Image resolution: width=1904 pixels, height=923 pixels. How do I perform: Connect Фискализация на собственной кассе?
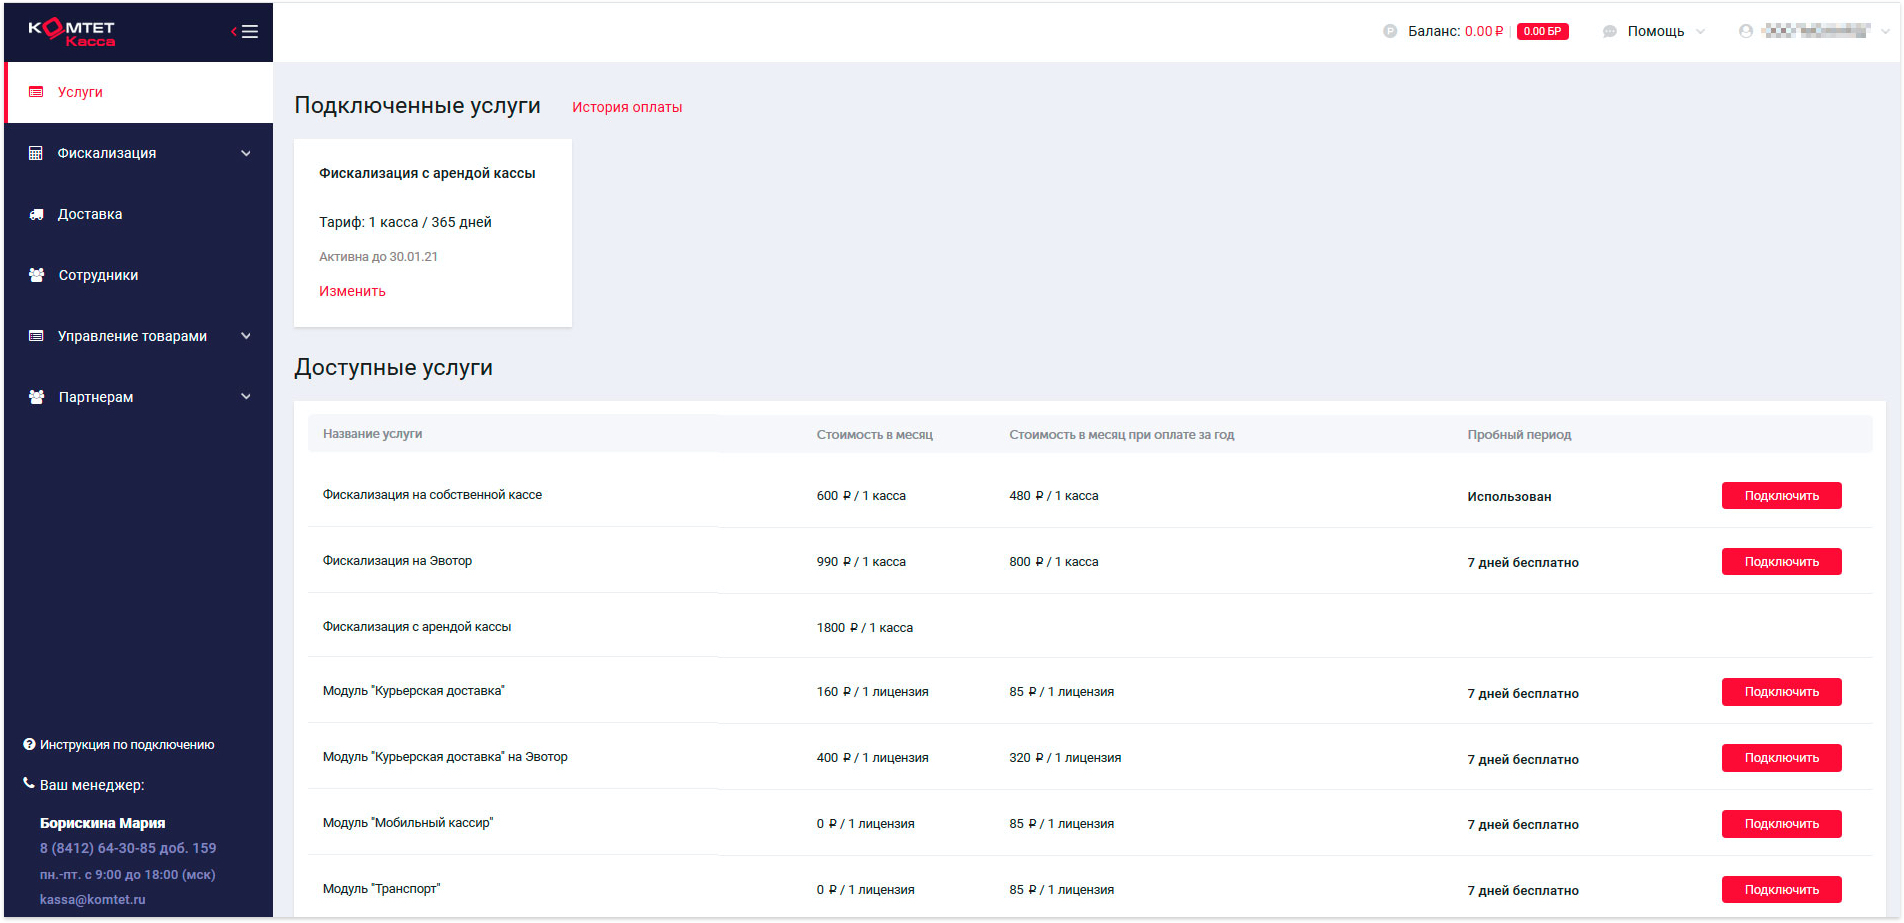(x=1781, y=496)
